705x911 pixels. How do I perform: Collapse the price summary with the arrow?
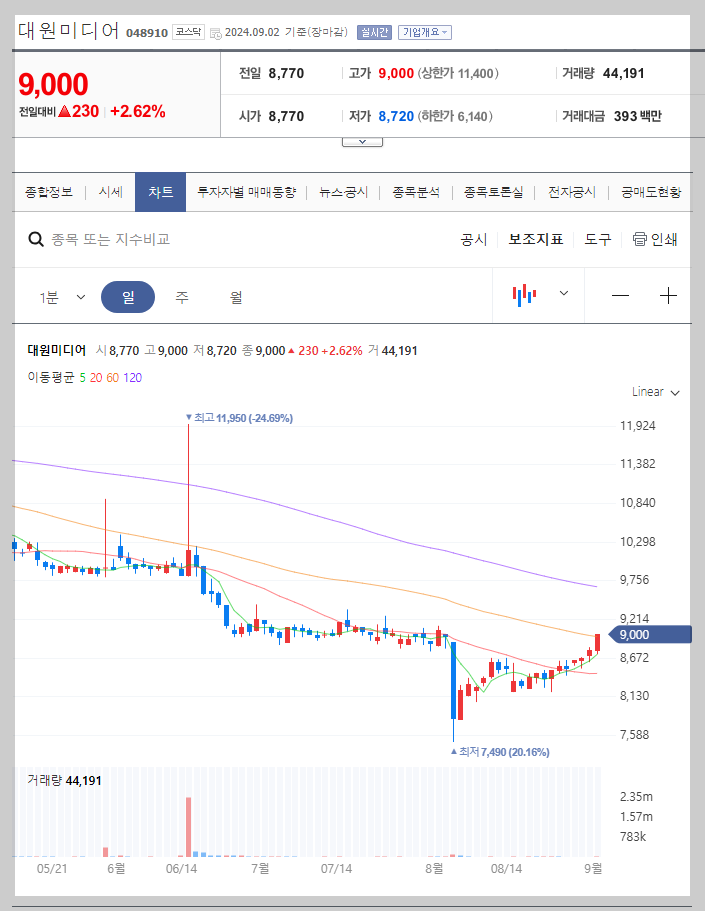tap(361, 140)
